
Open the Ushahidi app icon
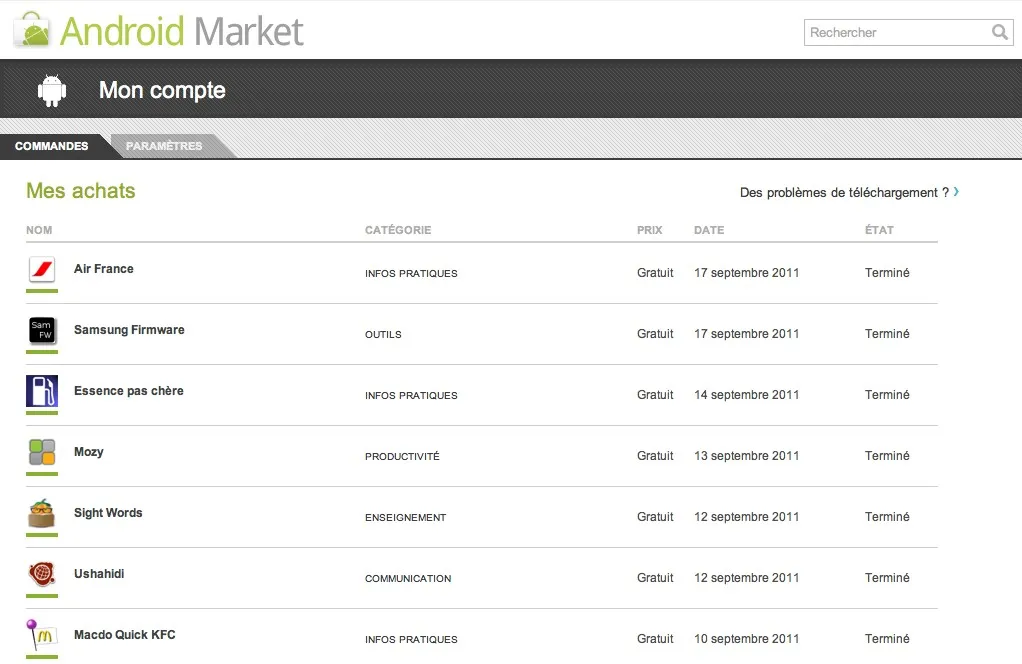coord(42,574)
